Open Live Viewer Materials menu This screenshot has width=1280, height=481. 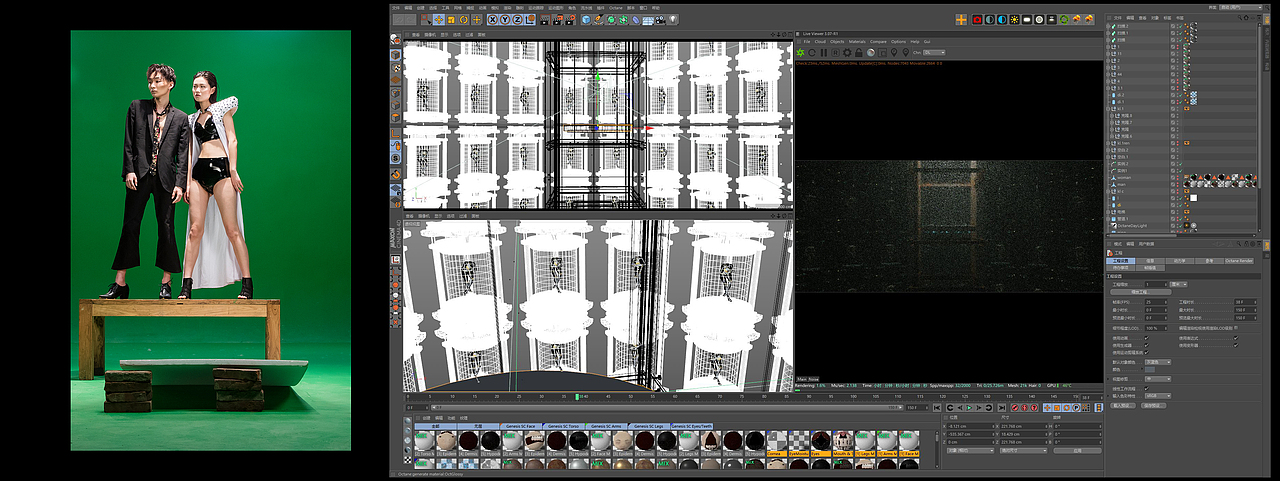point(857,41)
